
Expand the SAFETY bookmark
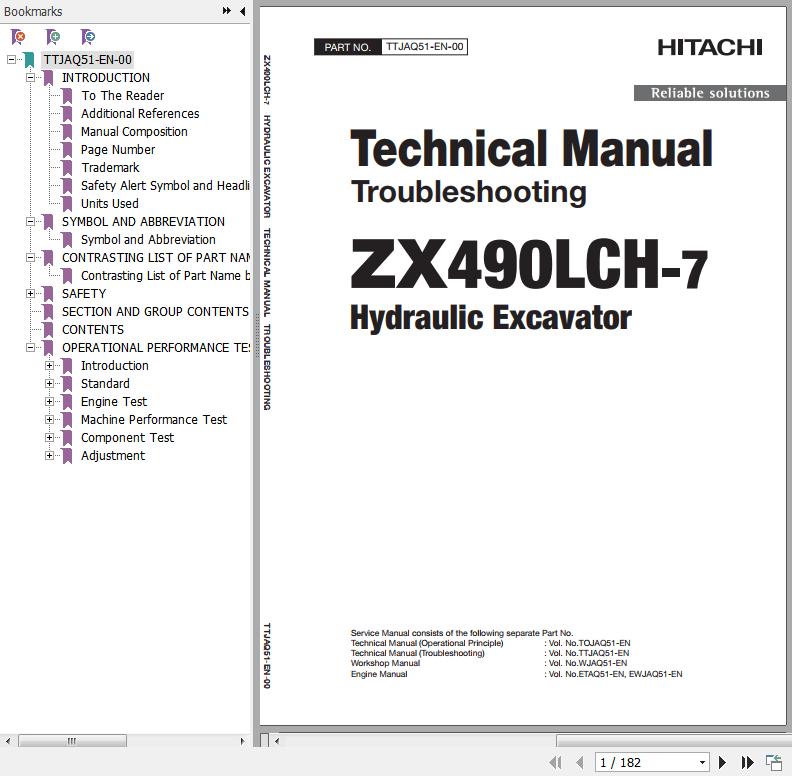click(x=30, y=294)
